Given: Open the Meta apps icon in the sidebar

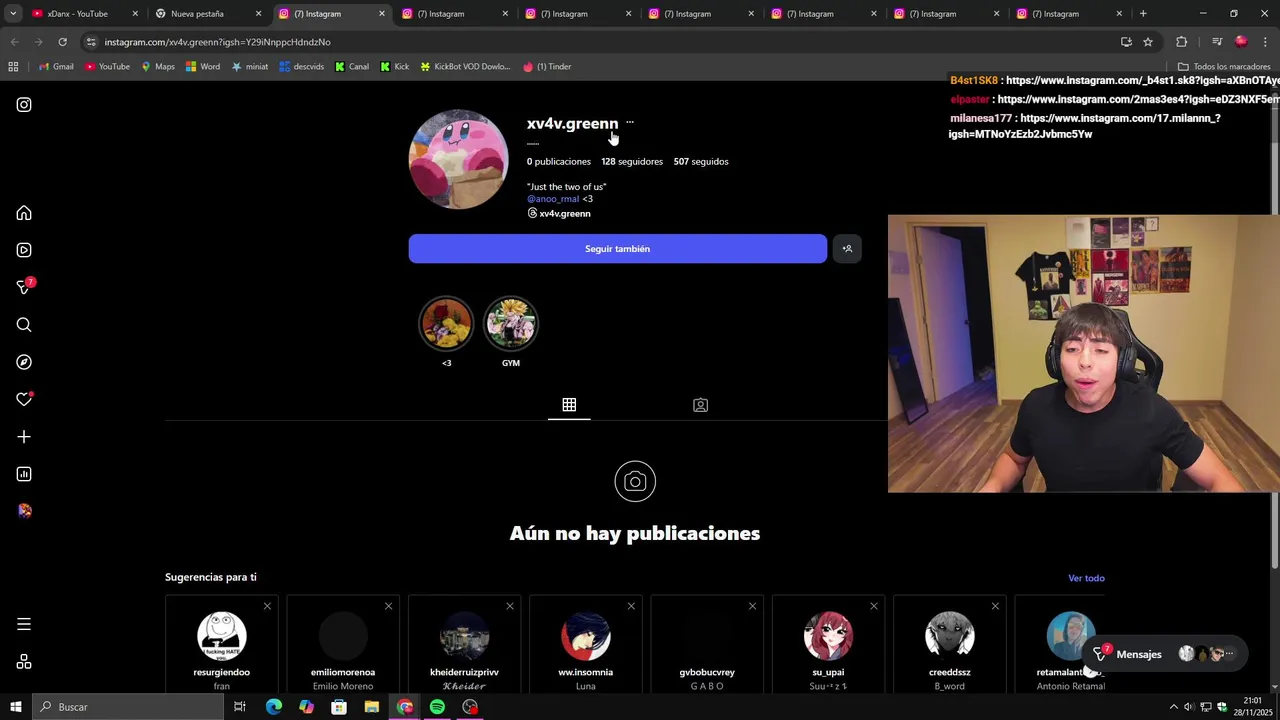Looking at the screenshot, I should pos(24,662).
